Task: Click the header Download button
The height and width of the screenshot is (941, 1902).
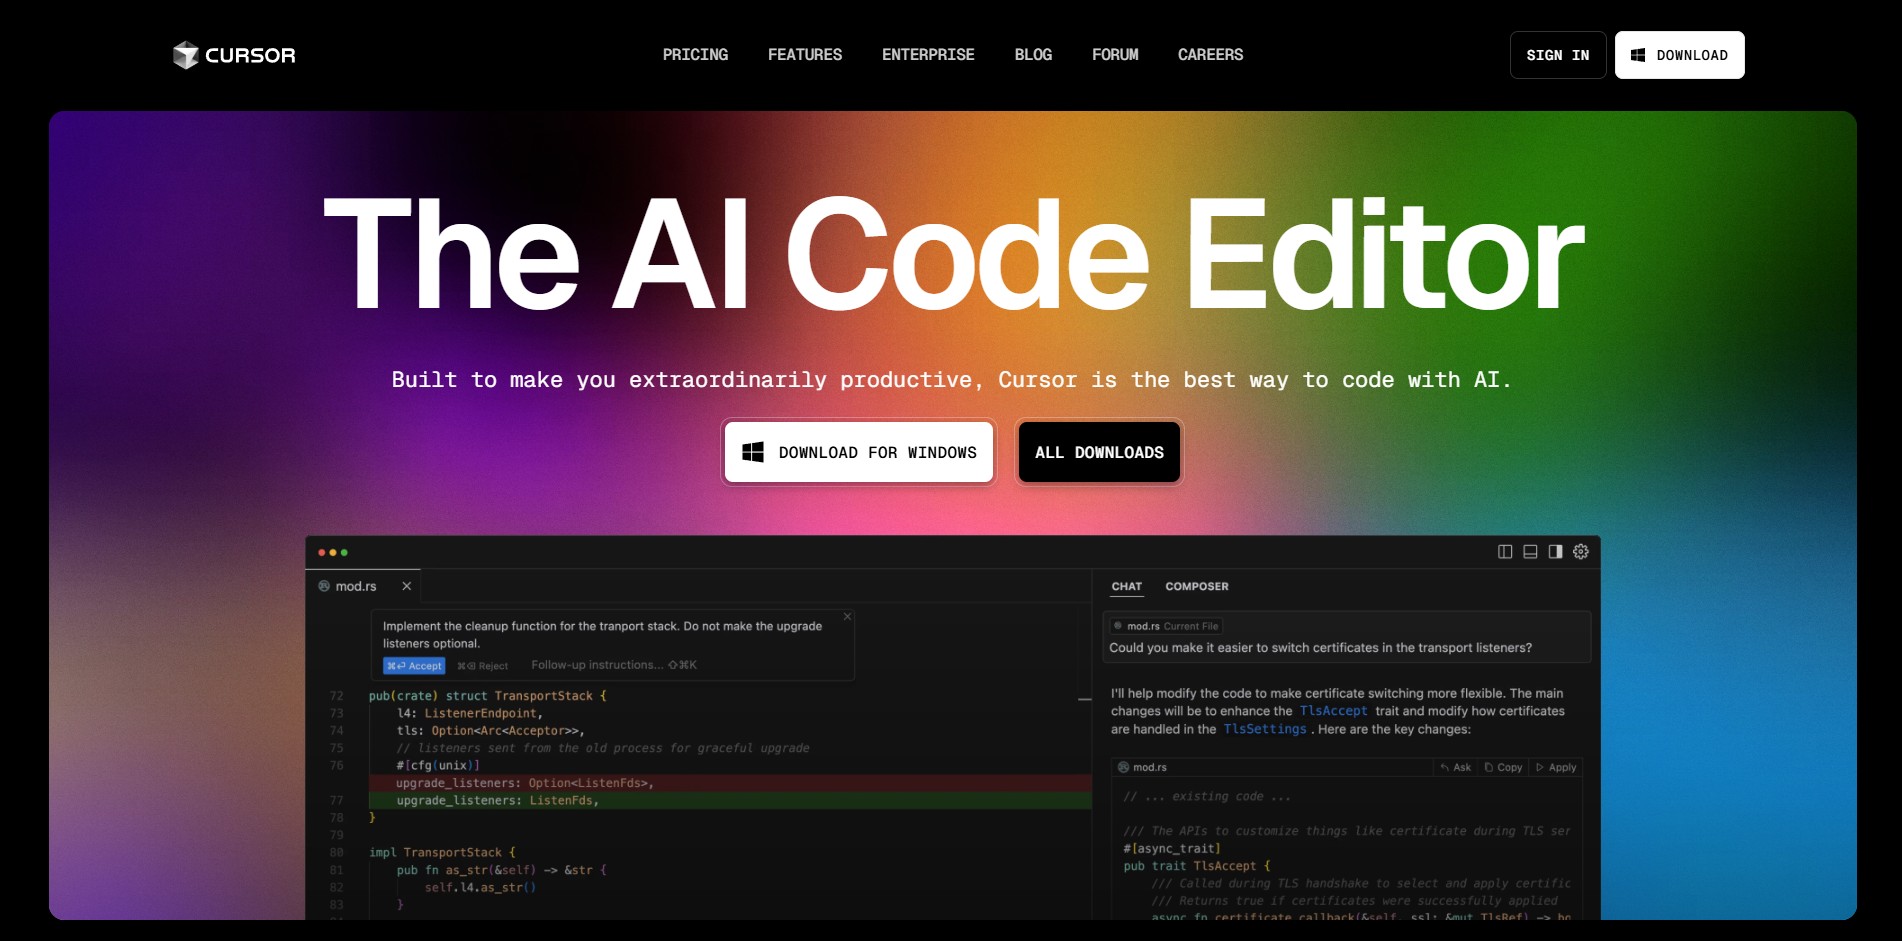Action: point(1680,55)
